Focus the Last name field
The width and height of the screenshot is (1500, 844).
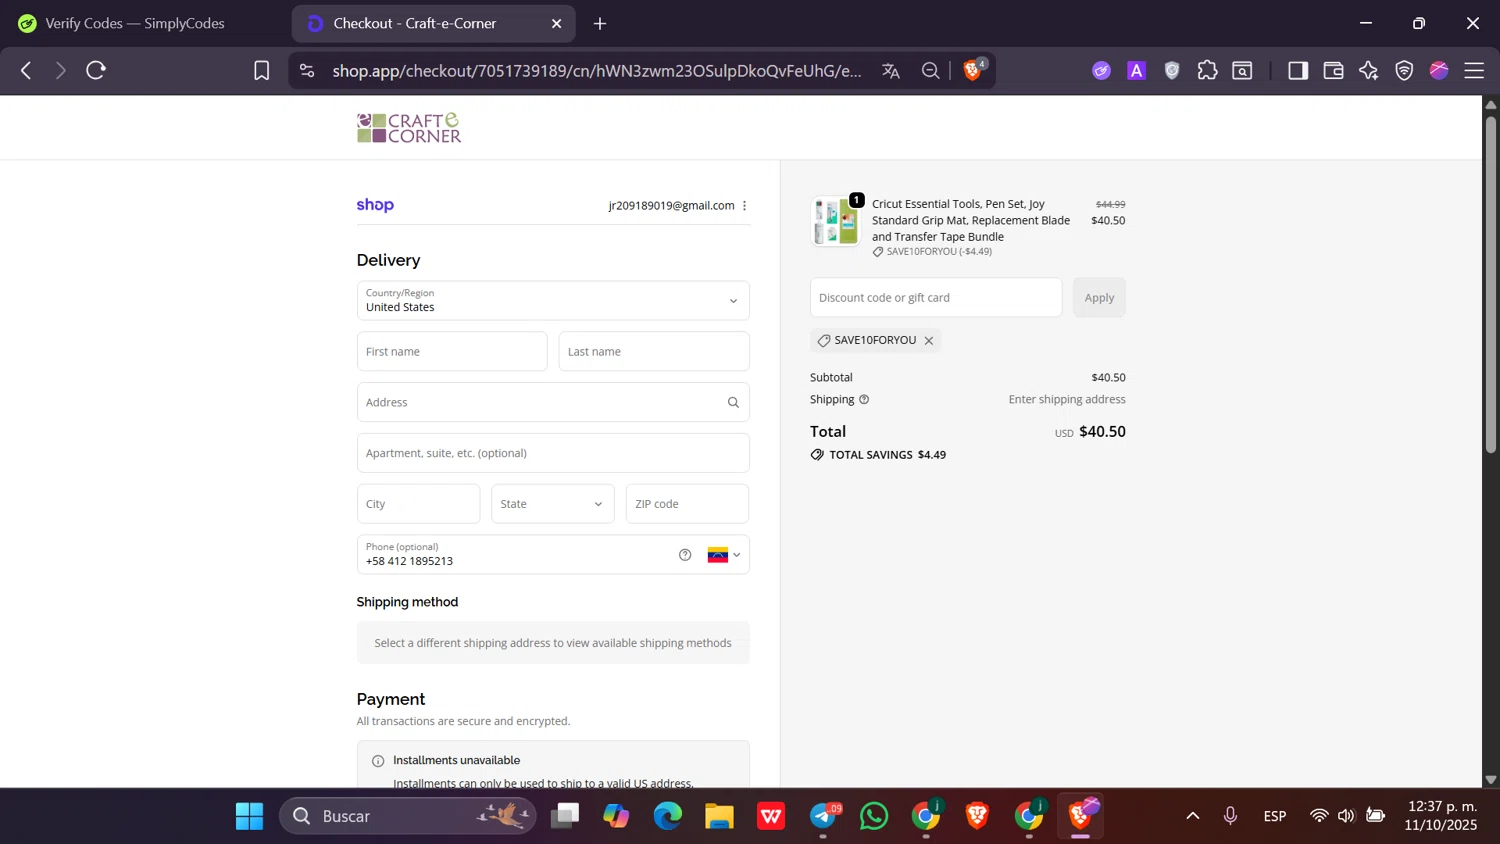(654, 352)
